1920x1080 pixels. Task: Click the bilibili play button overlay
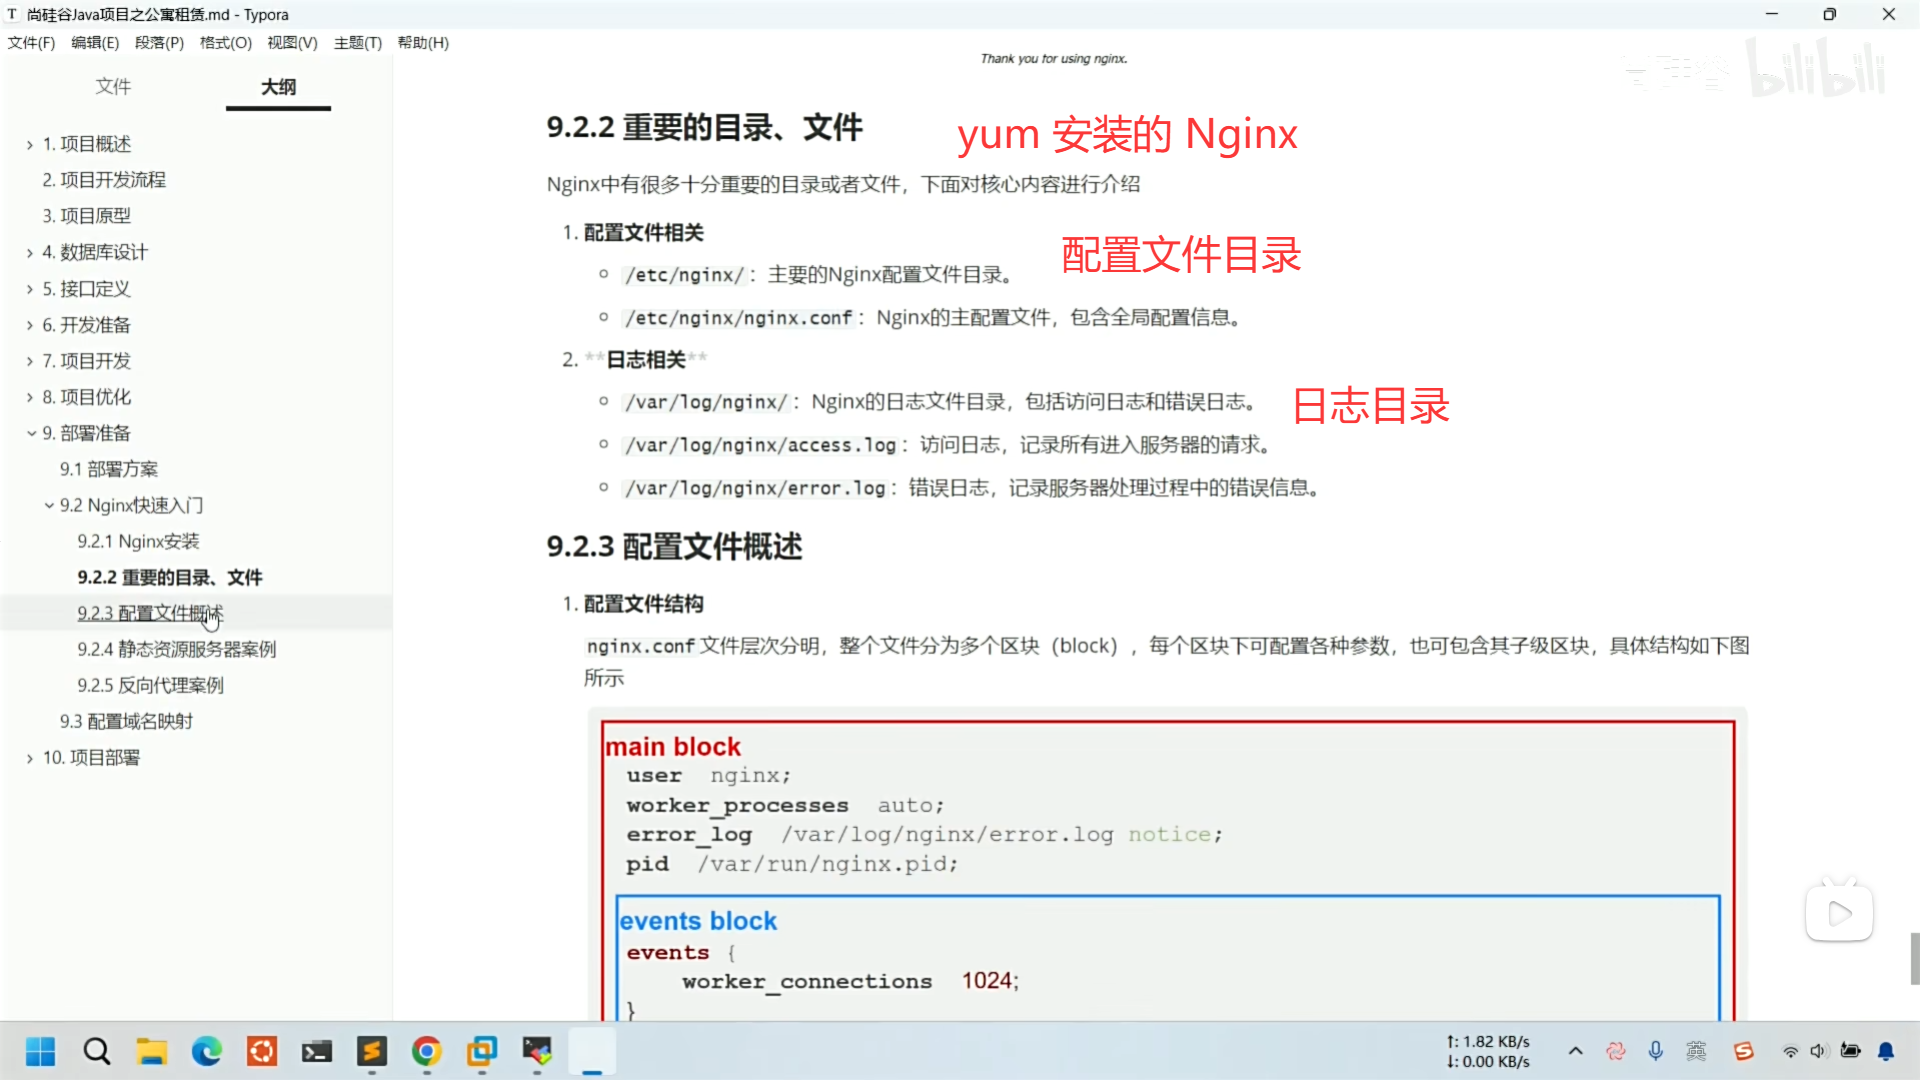click(1838, 913)
